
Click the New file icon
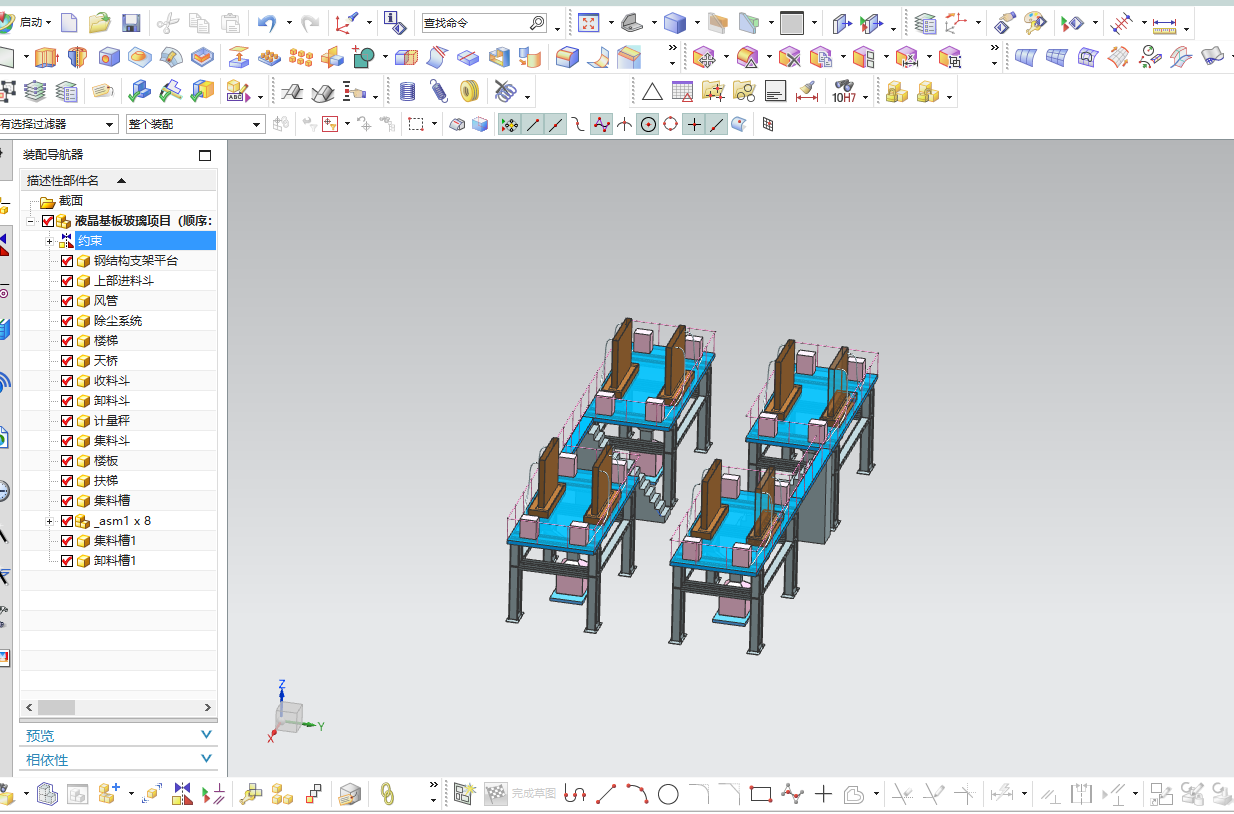point(69,22)
